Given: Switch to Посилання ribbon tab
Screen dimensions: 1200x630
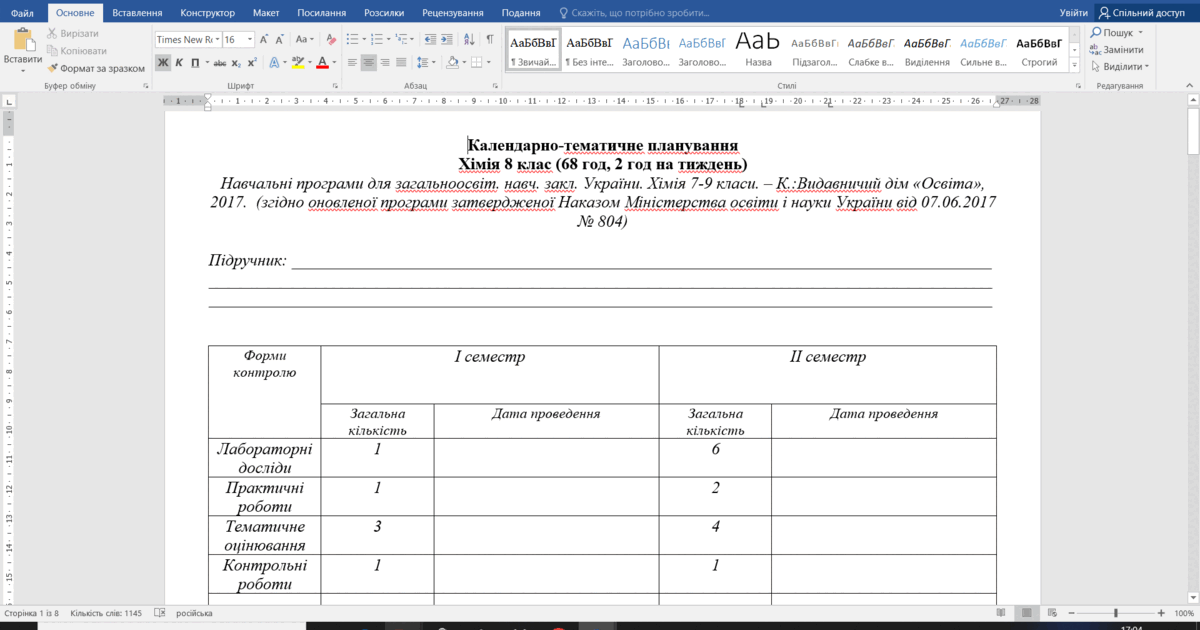Looking at the screenshot, I should click(x=322, y=12).
